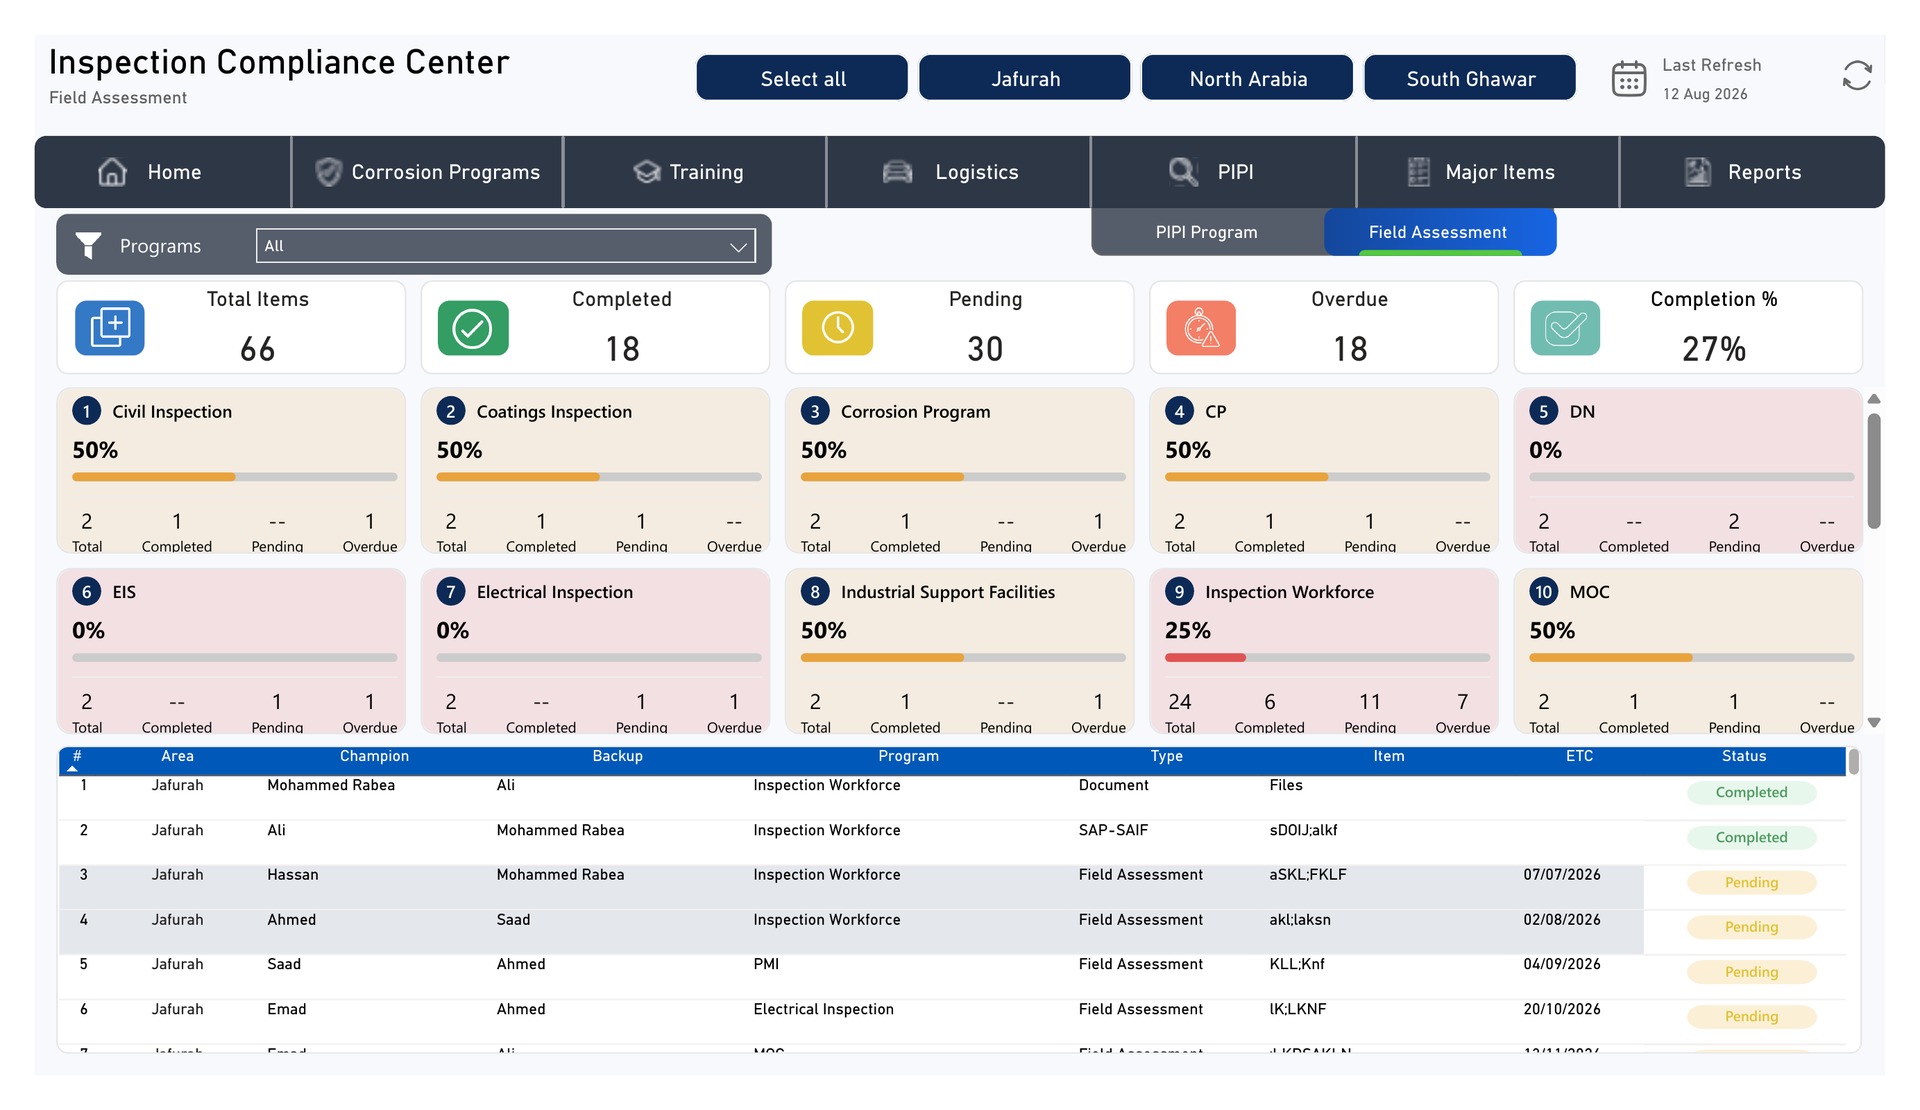Click the Logistics car icon

(x=898, y=172)
